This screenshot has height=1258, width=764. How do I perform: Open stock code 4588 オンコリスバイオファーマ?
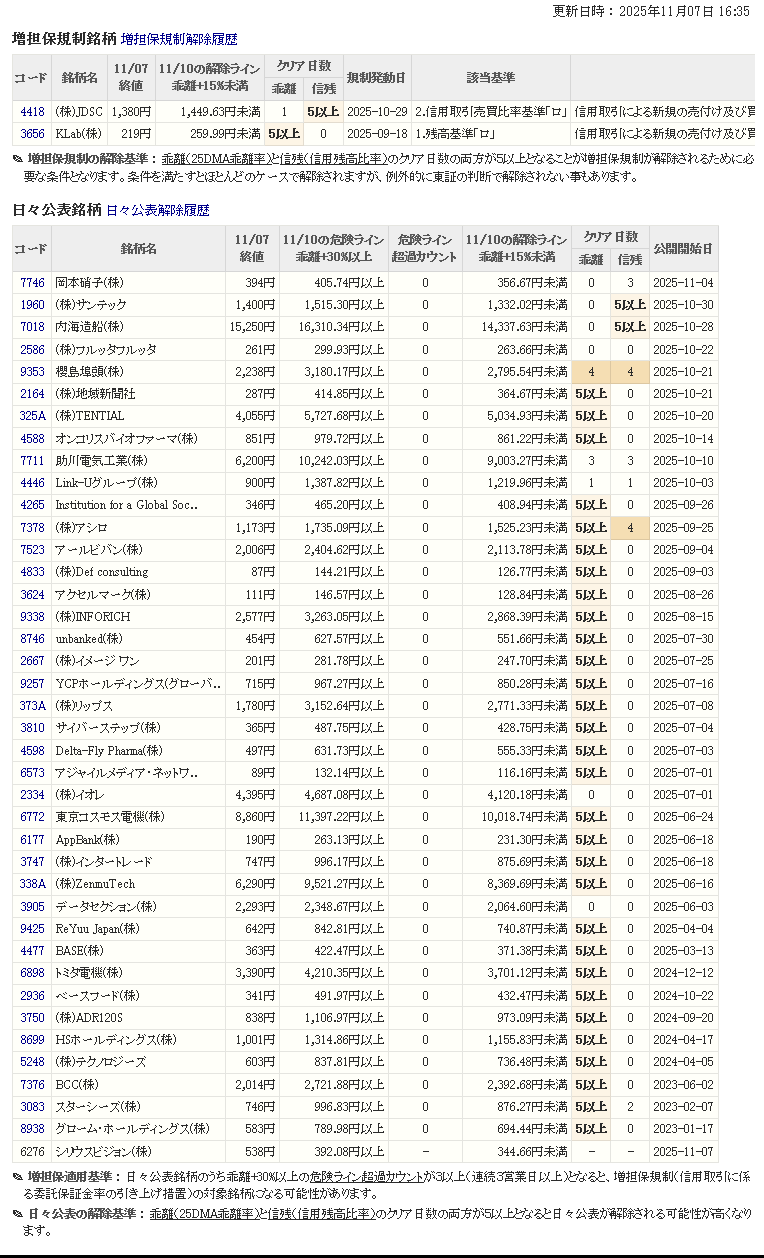point(32,438)
